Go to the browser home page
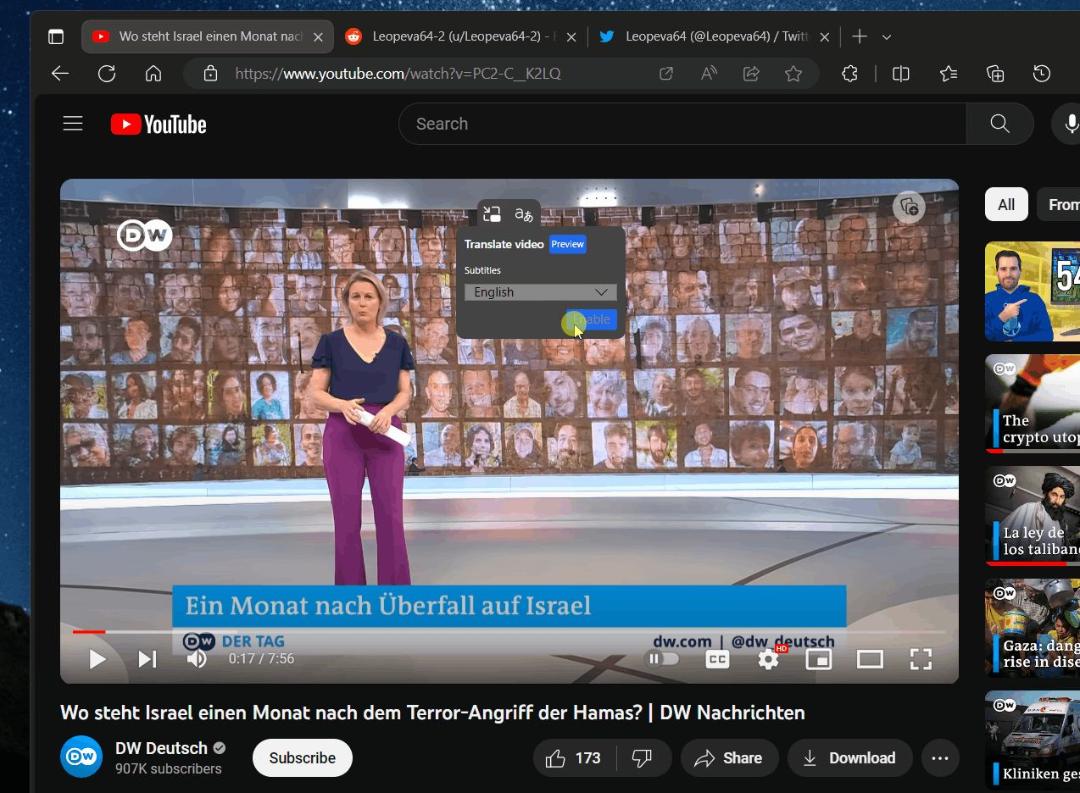Screen dimensions: 1080x793 click(x=153, y=74)
